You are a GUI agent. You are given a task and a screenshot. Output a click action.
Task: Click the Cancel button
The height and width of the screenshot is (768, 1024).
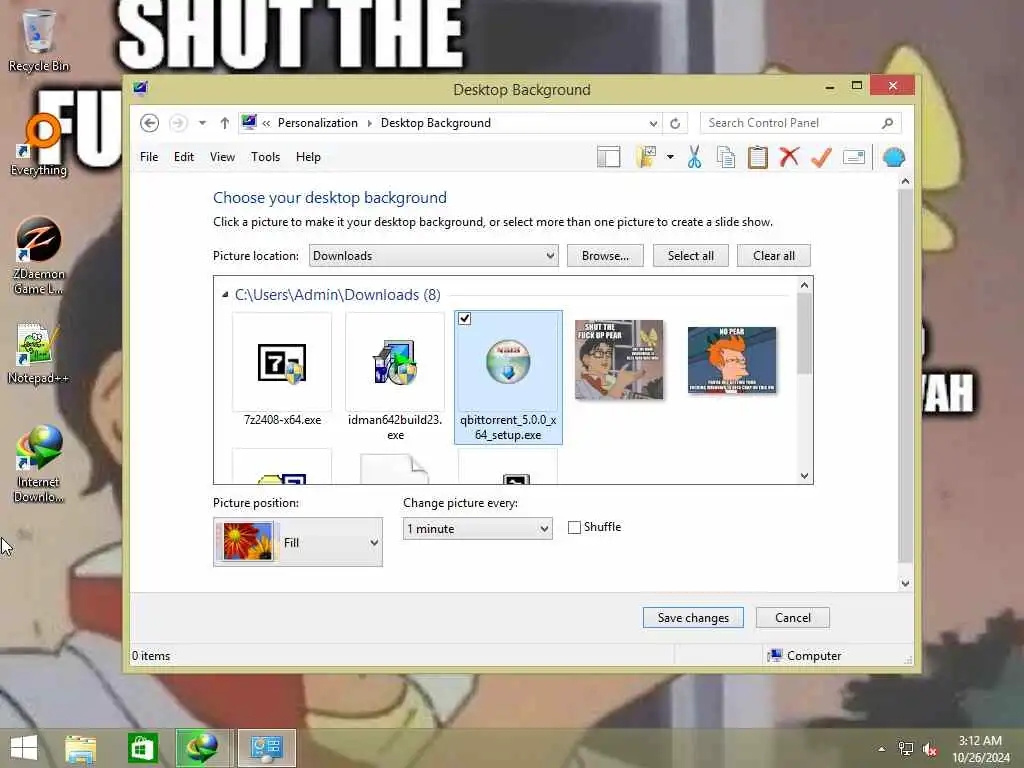793,618
